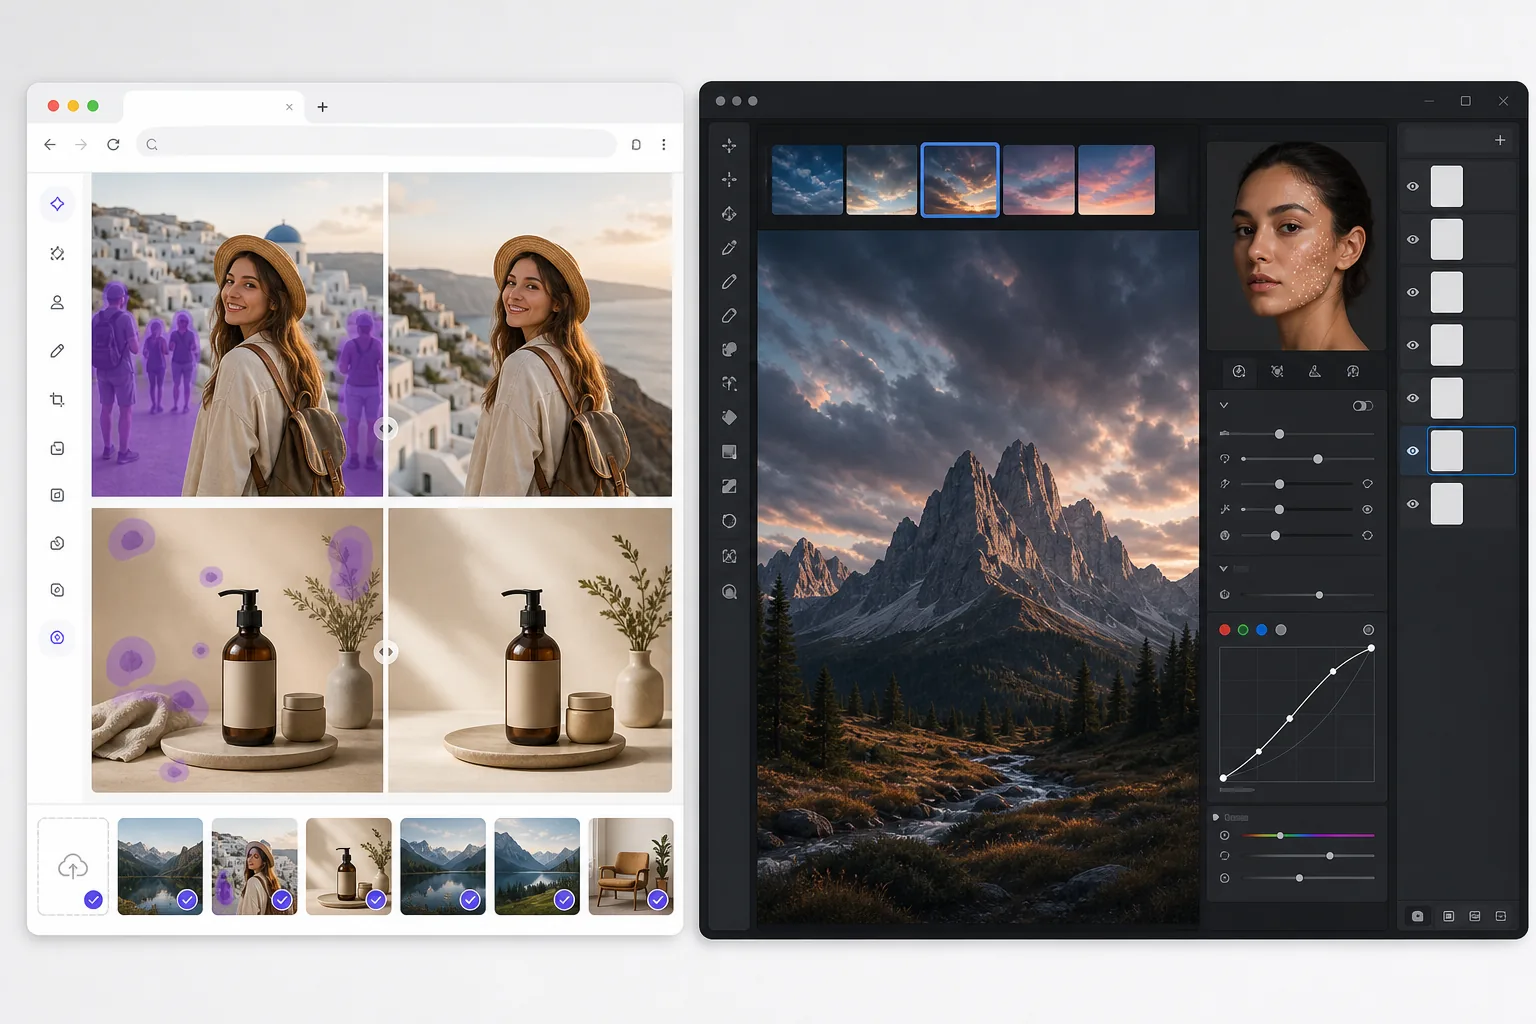Select the blue curve channel dot
The image size is (1536, 1024).
1262,630
